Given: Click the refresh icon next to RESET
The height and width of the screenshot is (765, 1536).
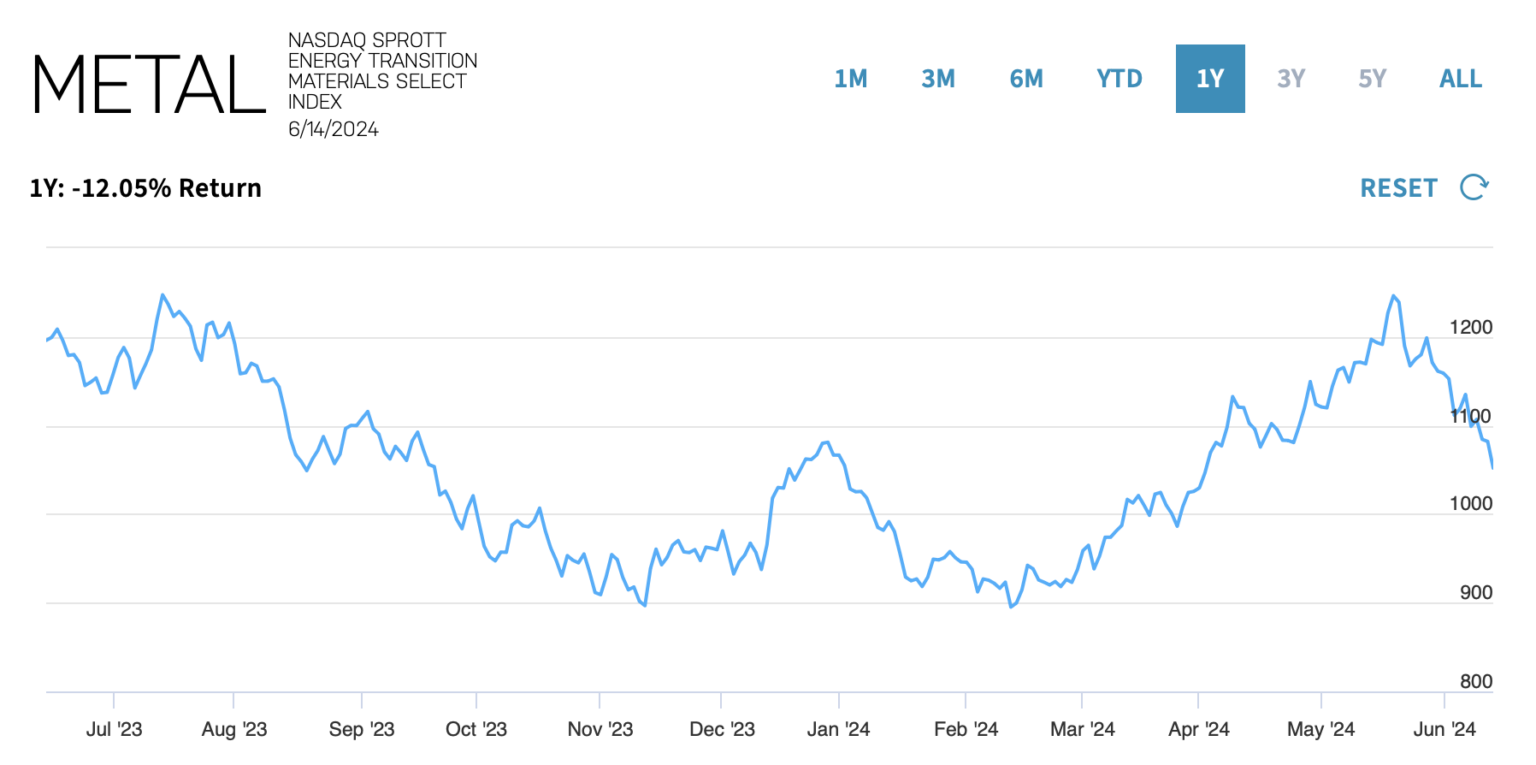Looking at the screenshot, I should pyautogui.click(x=1474, y=188).
